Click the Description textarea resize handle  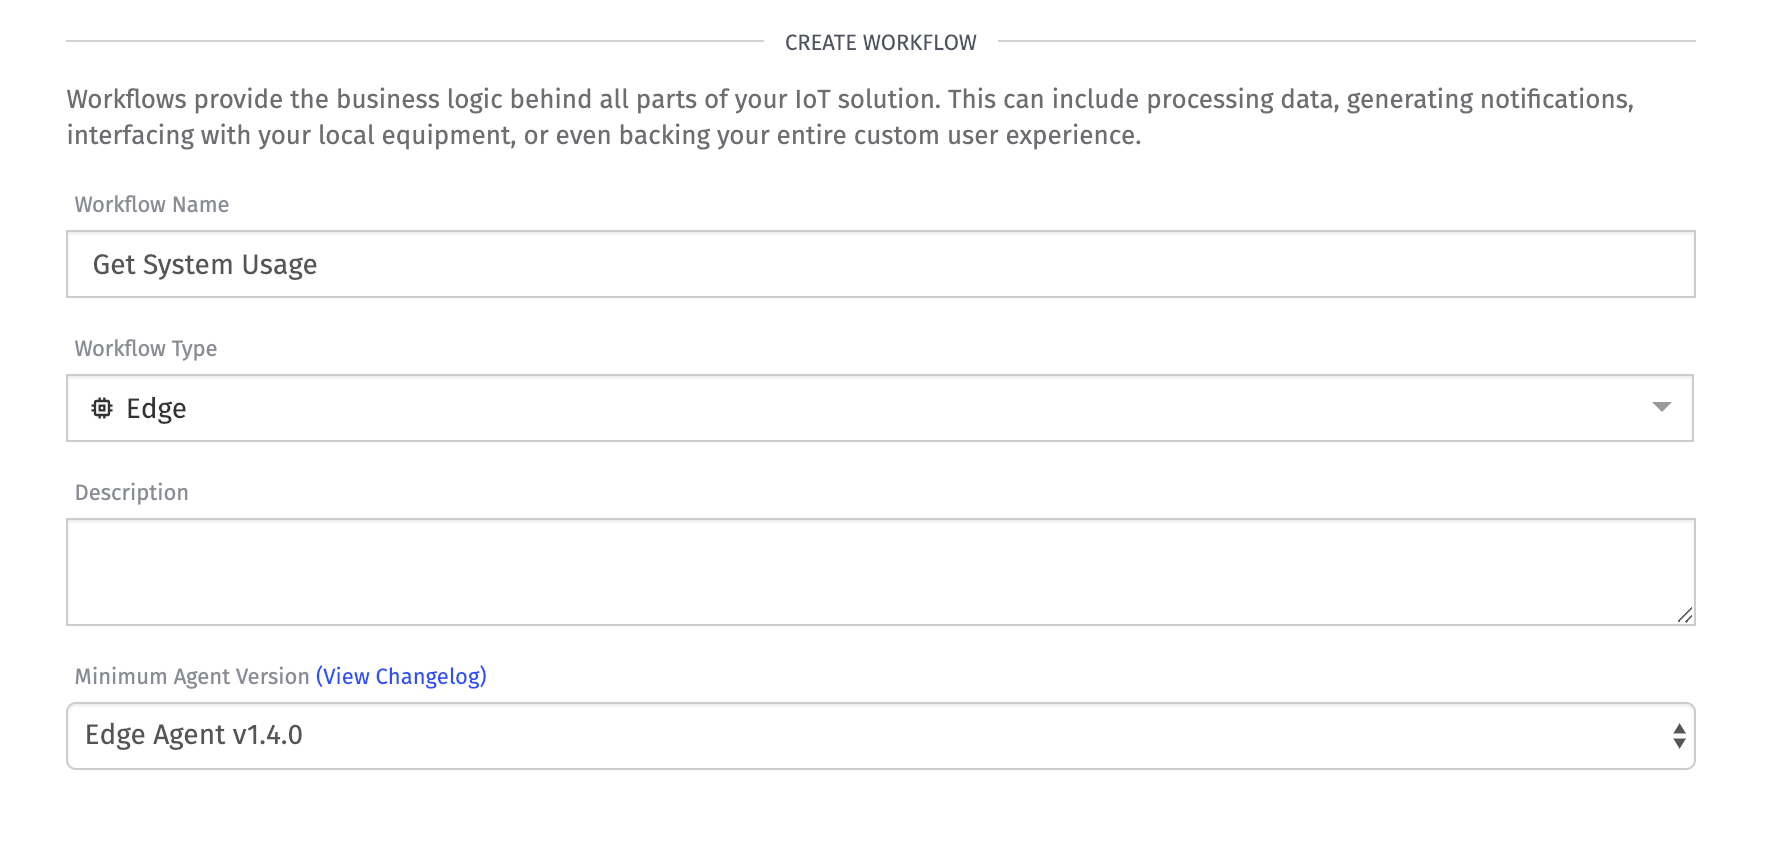tap(1685, 615)
